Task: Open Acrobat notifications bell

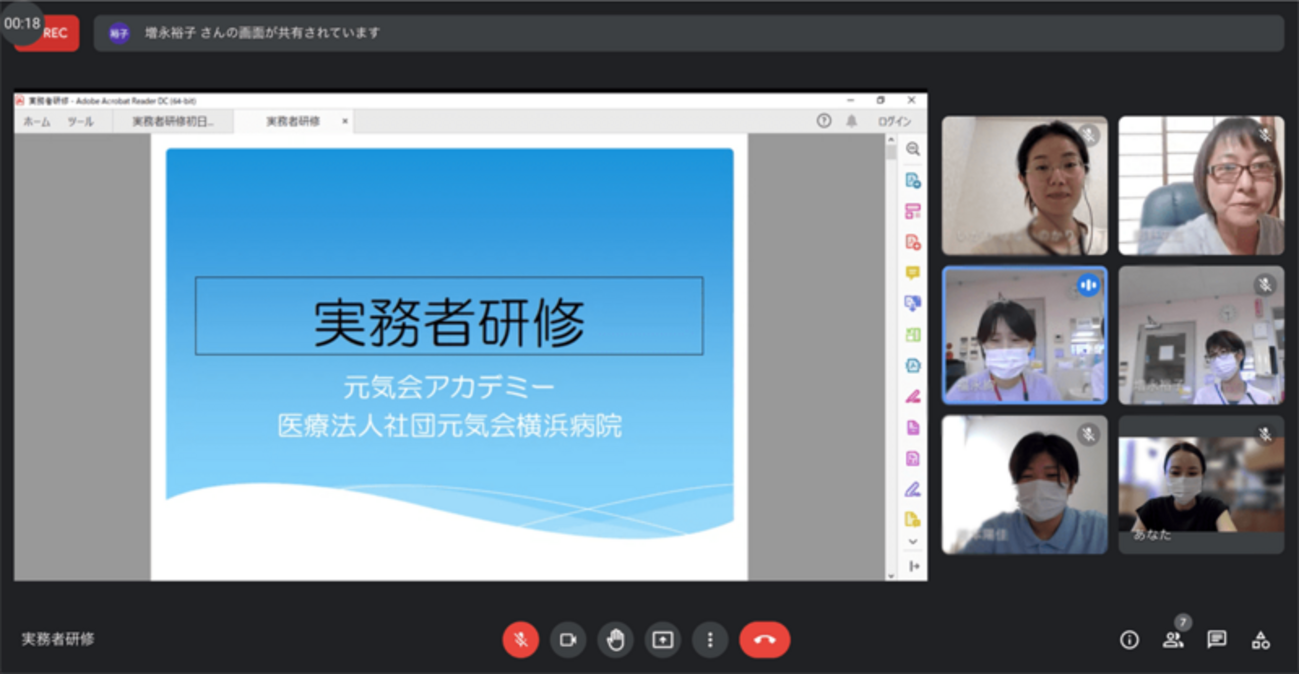Action: click(x=852, y=121)
